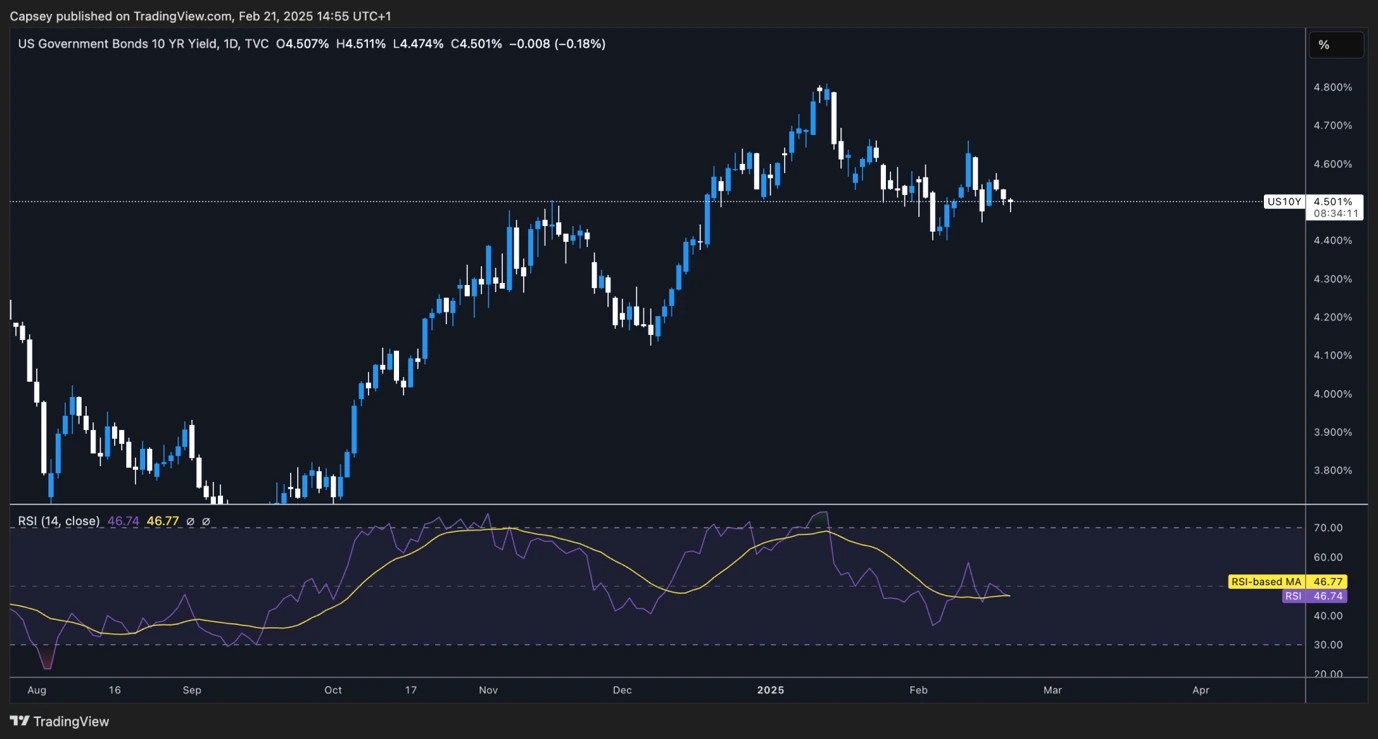Select the 2025 label on the time axis
Viewport: 1378px width, 739px height.
[770, 690]
